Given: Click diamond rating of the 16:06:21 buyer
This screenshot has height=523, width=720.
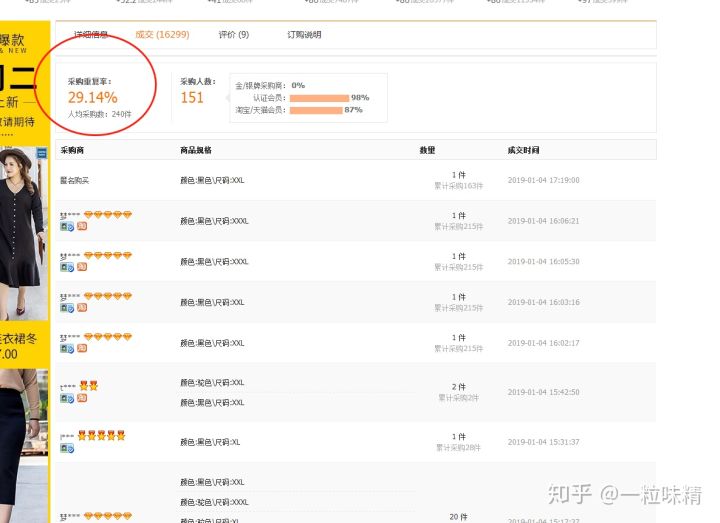Looking at the screenshot, I should (x=107, y=214).
